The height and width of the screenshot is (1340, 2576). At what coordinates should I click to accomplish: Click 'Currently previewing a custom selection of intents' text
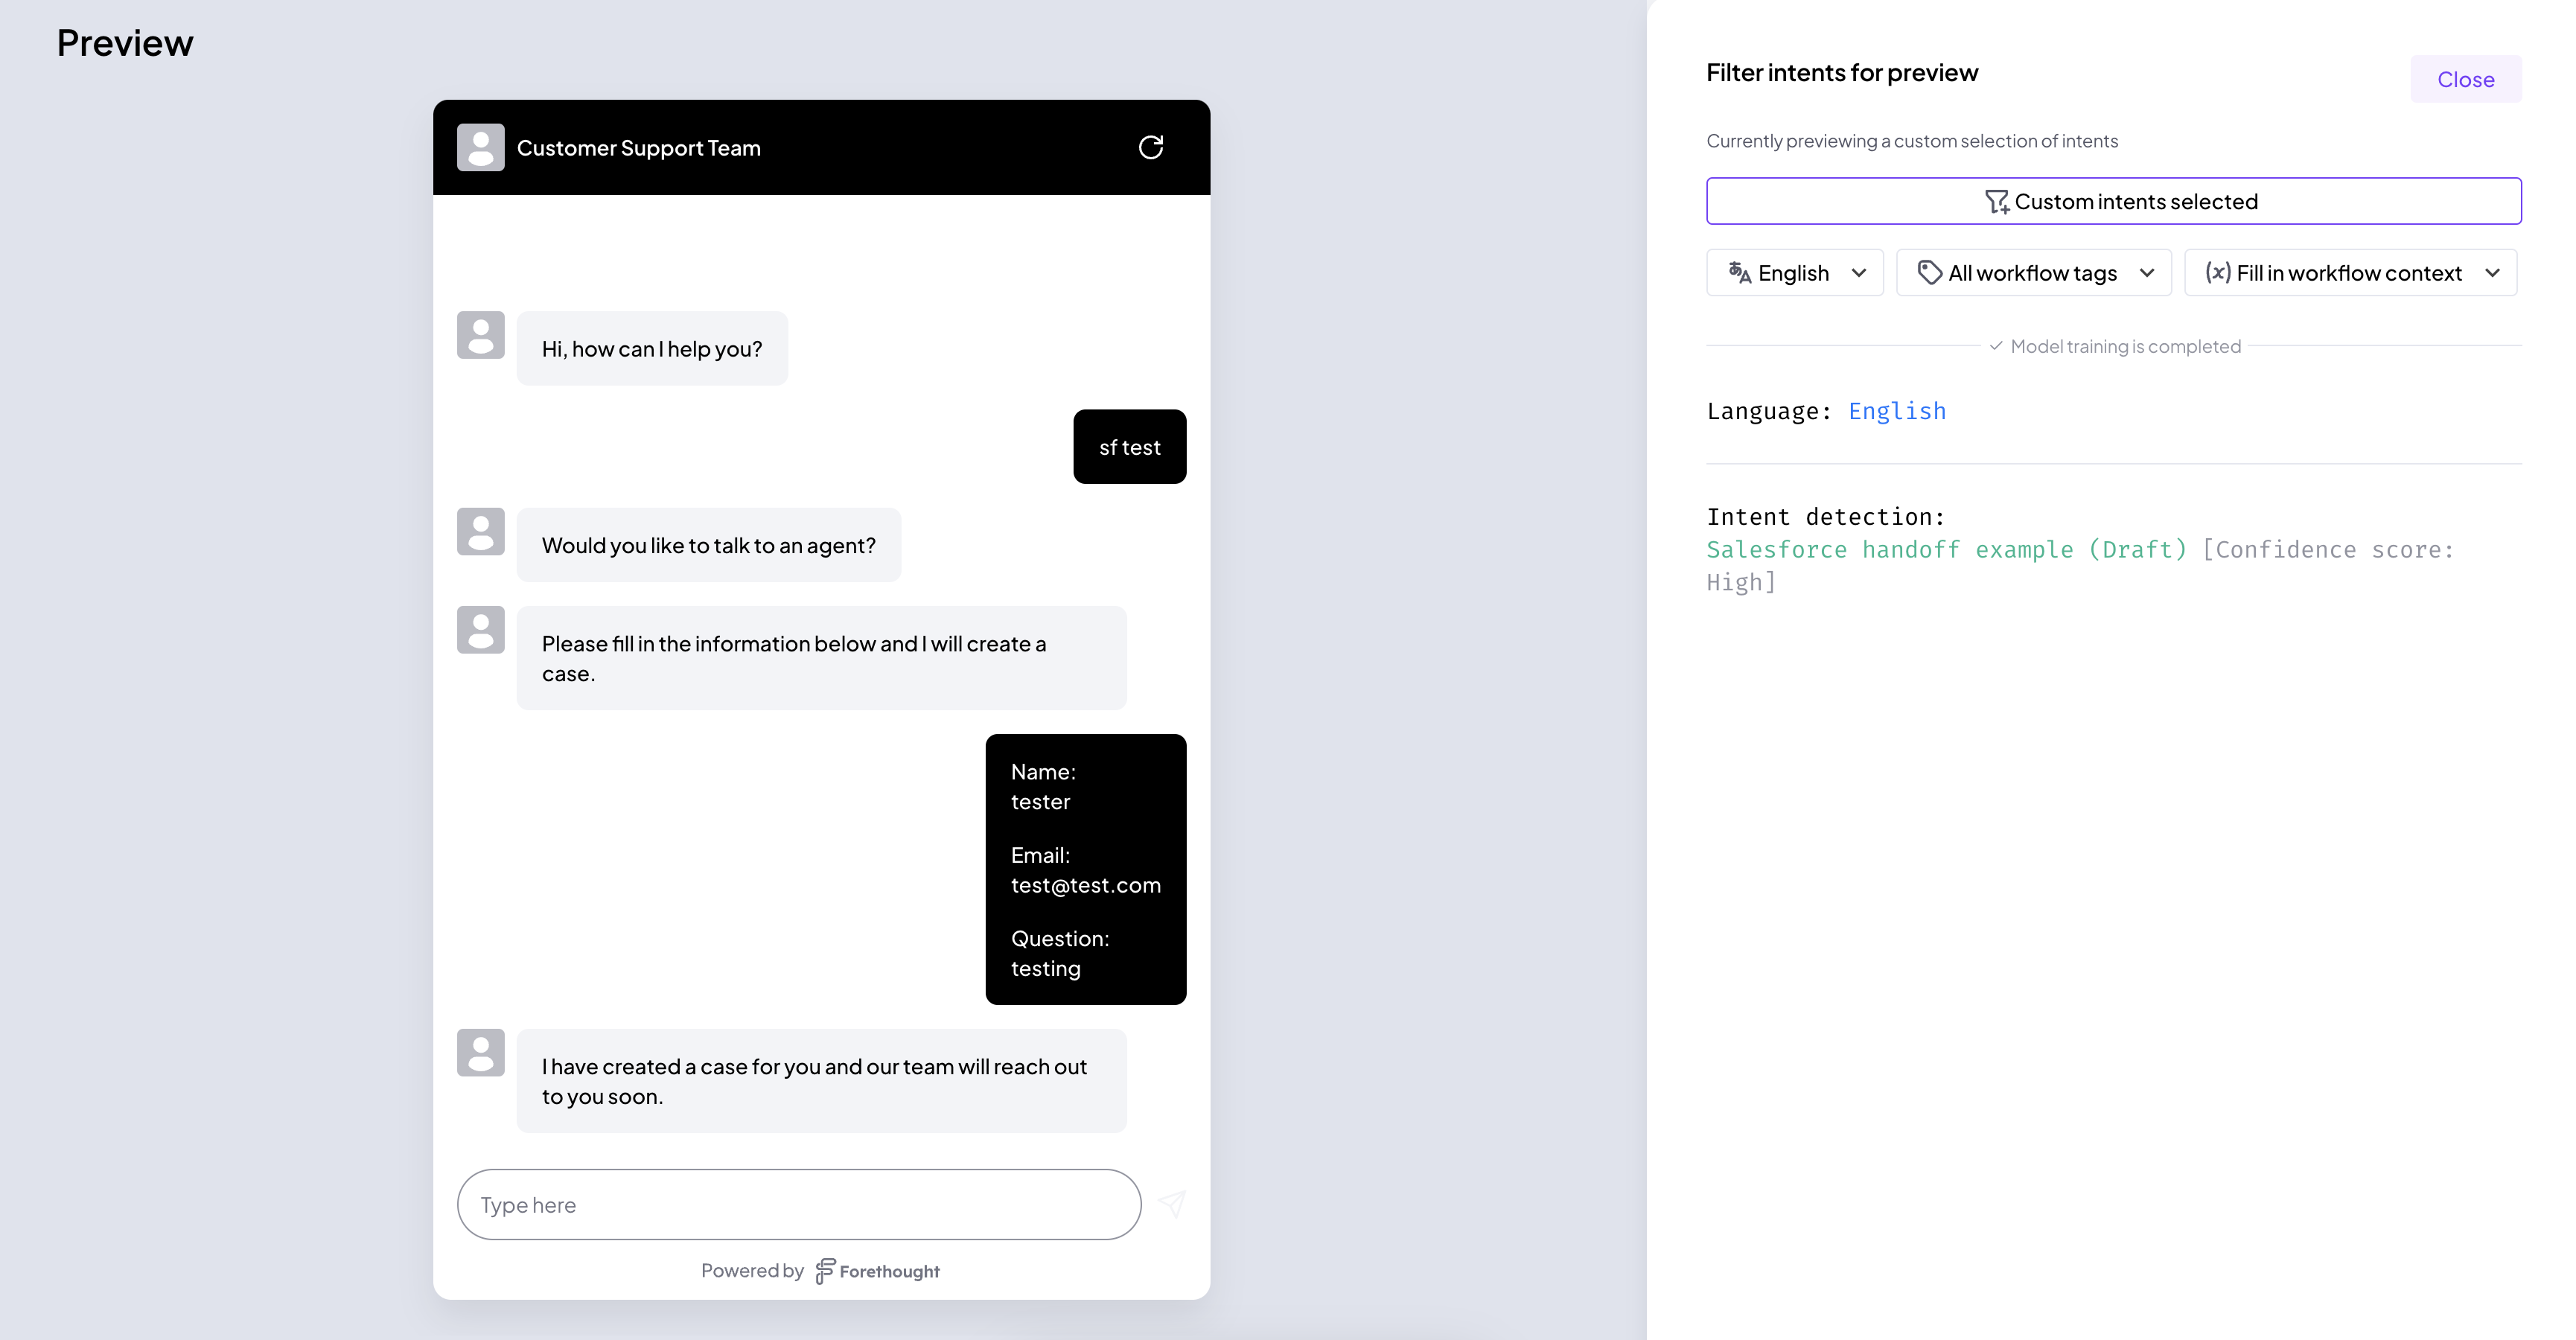[1912, 141]
